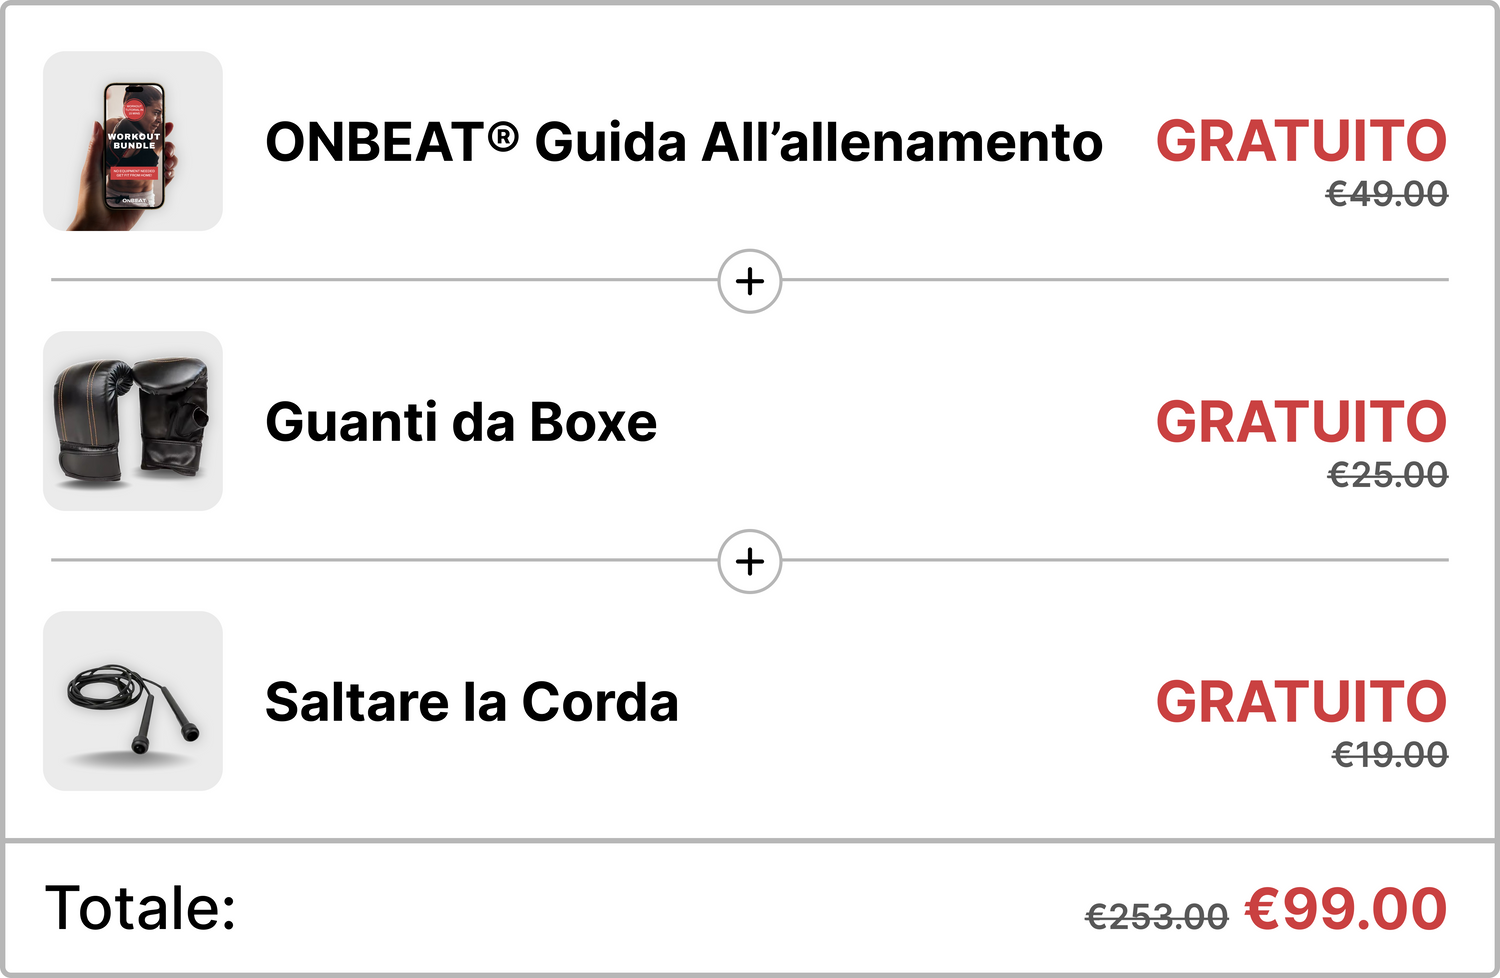1500x978 pixels.
Task: Click the plus icon above Saltare la Corda
Action: click(x=750, y=561)
